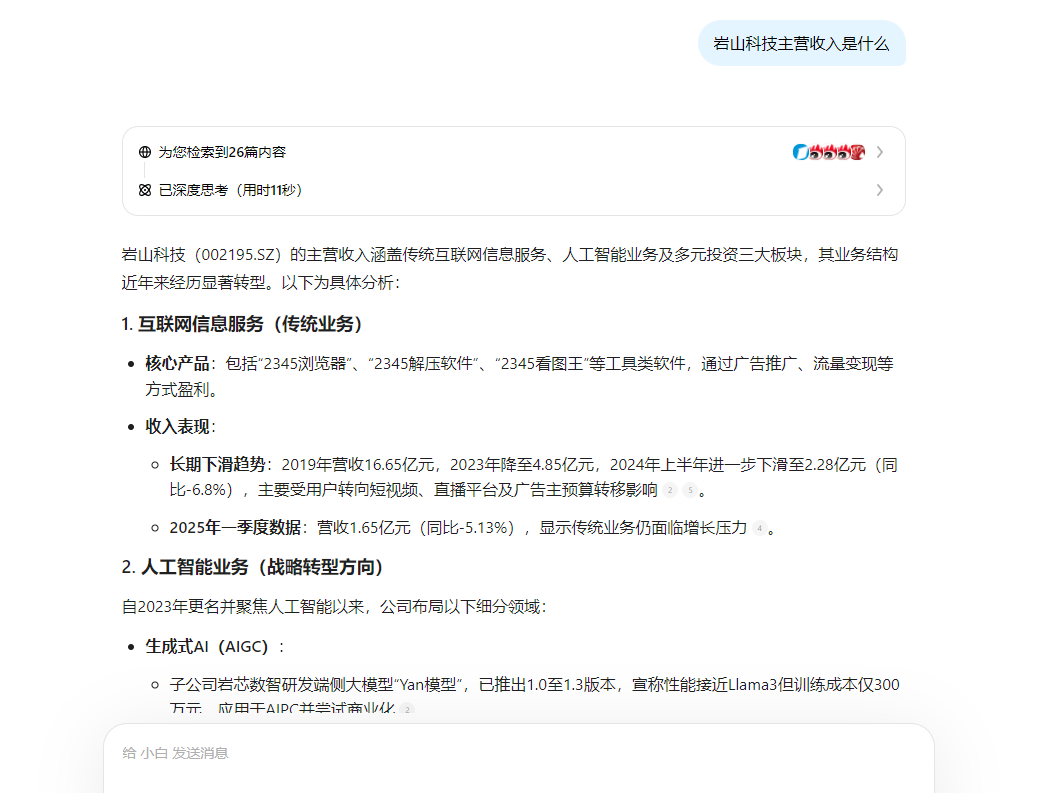Screen dimensions: 1044x793
Task: Click the 2025年一季度数据 bold label
Action: click(x=235, y=528)
